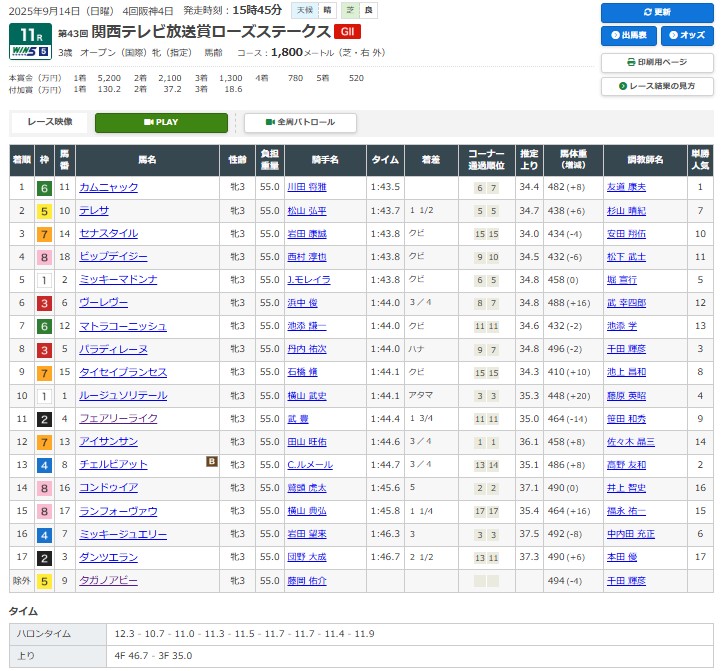This screenshot has width=722, height=671.
Task: Click the 11R race number badge
Action: coord(25,33)
